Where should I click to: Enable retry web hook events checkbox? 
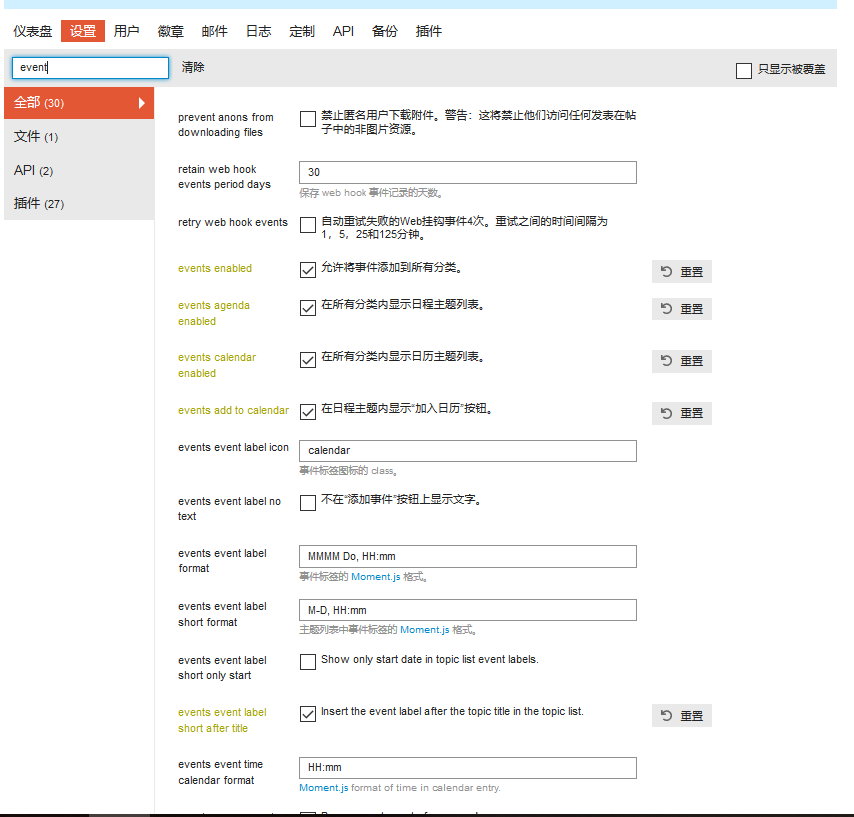[308, 225]
